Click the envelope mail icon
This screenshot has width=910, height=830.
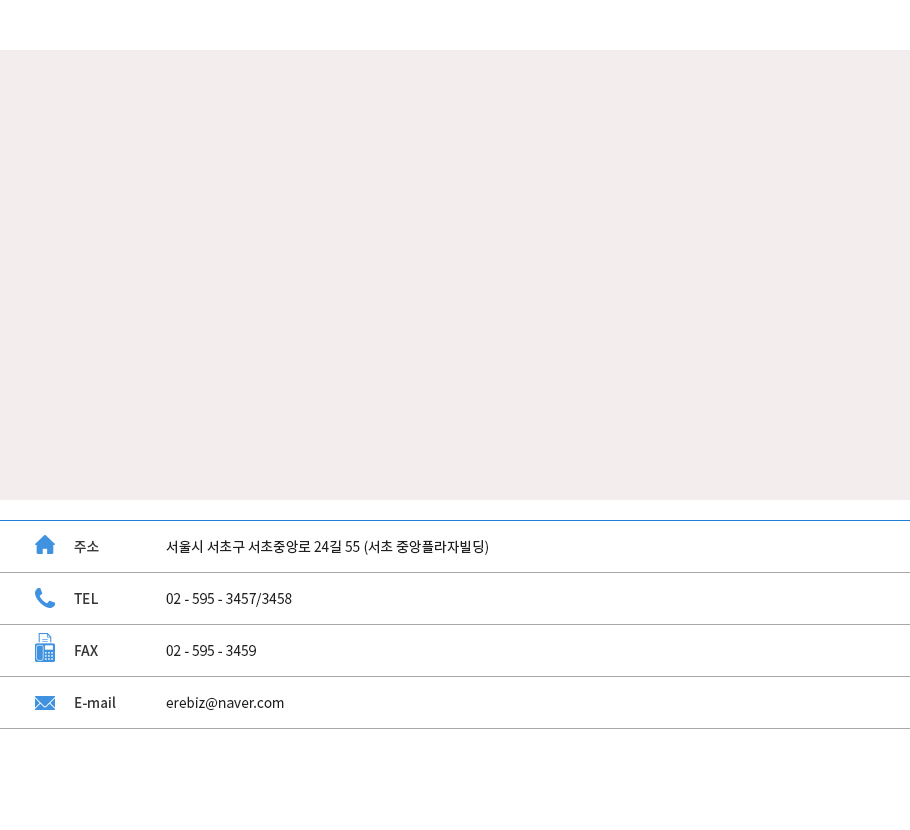45,703
